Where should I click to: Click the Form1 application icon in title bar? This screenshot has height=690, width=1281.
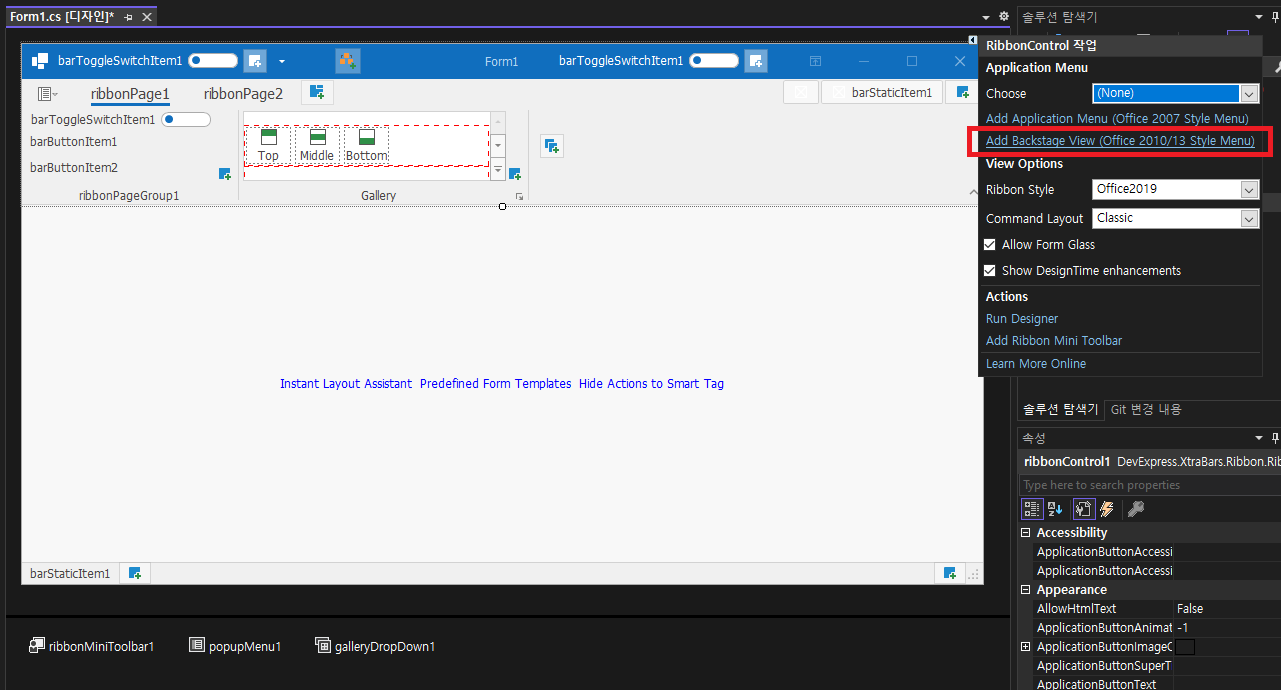pyautogui.click(x=40, y=61)
